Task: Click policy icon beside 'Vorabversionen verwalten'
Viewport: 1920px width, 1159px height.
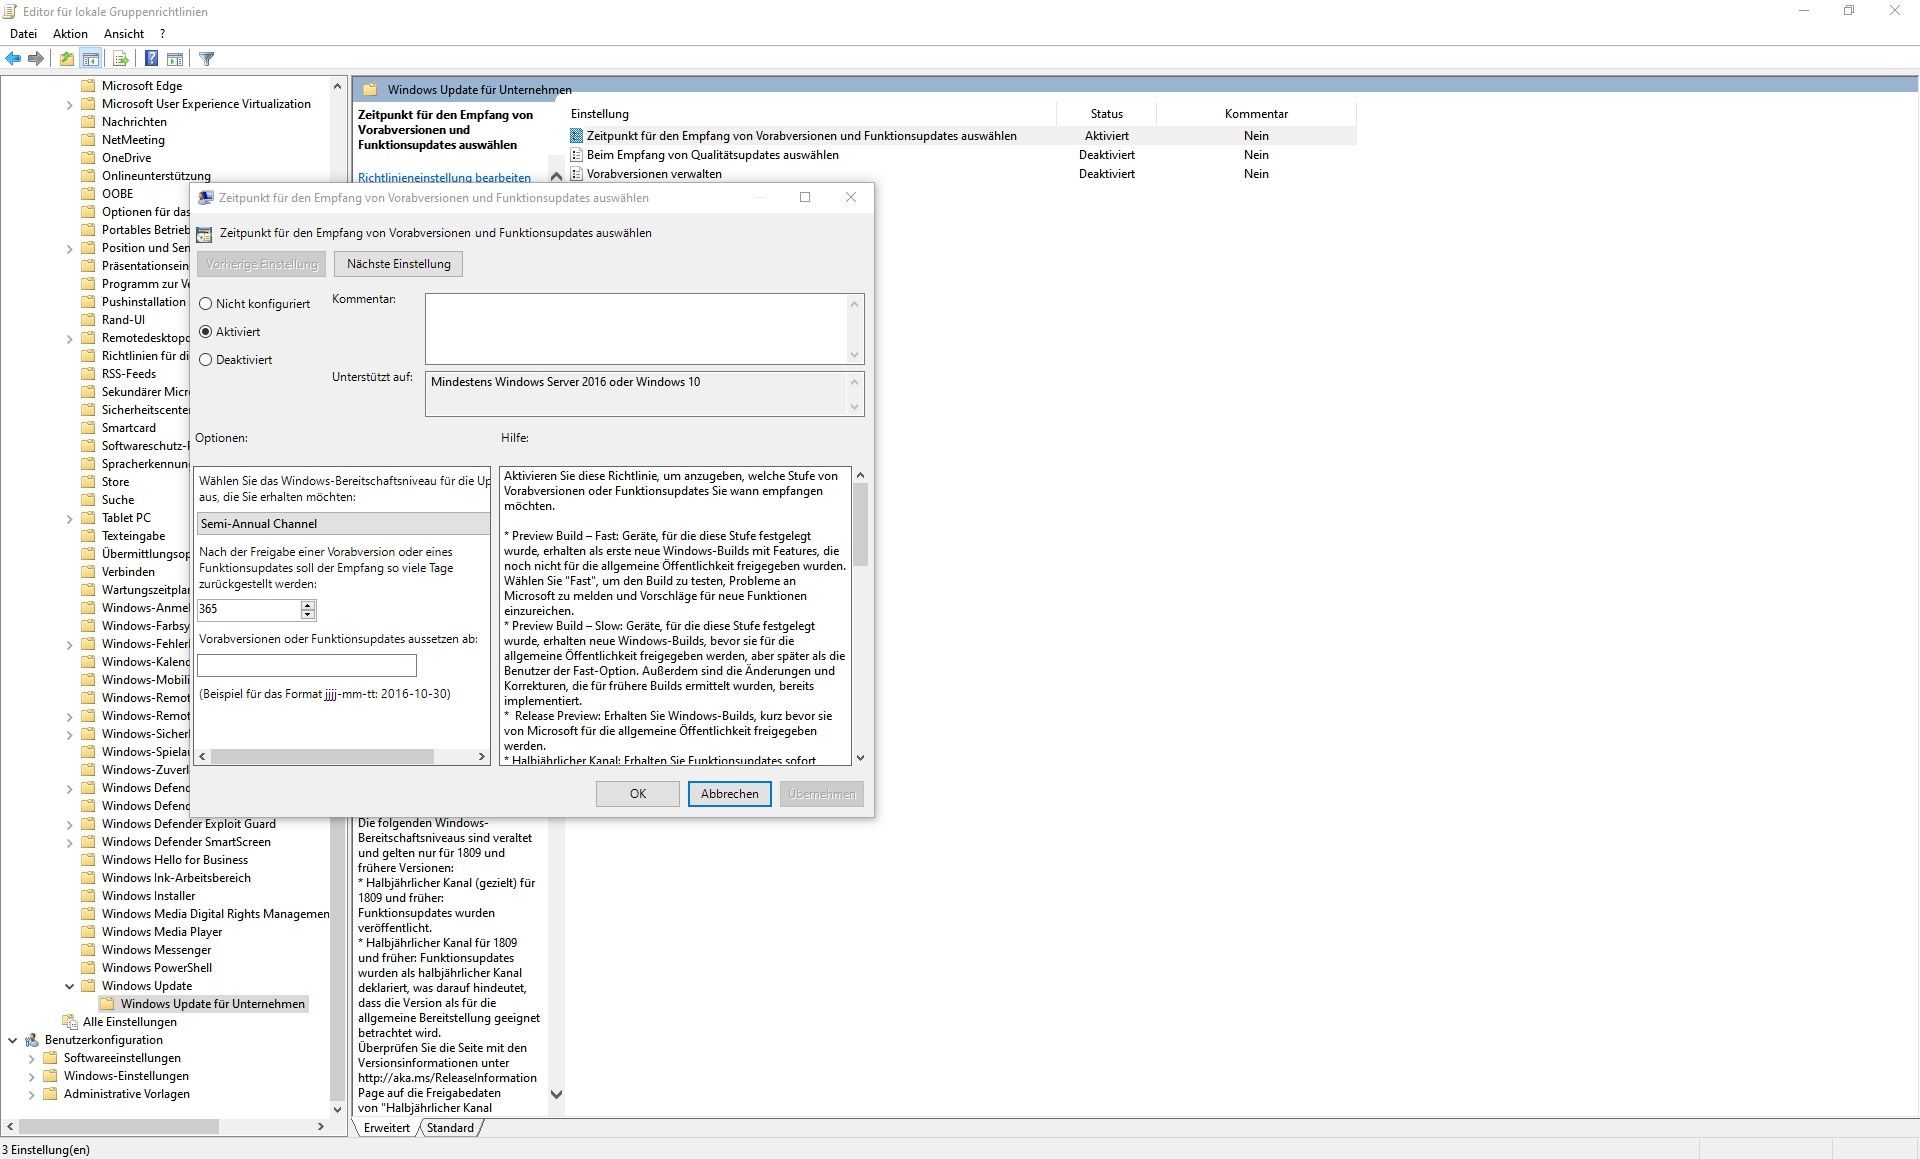Action: click(576, 174)
